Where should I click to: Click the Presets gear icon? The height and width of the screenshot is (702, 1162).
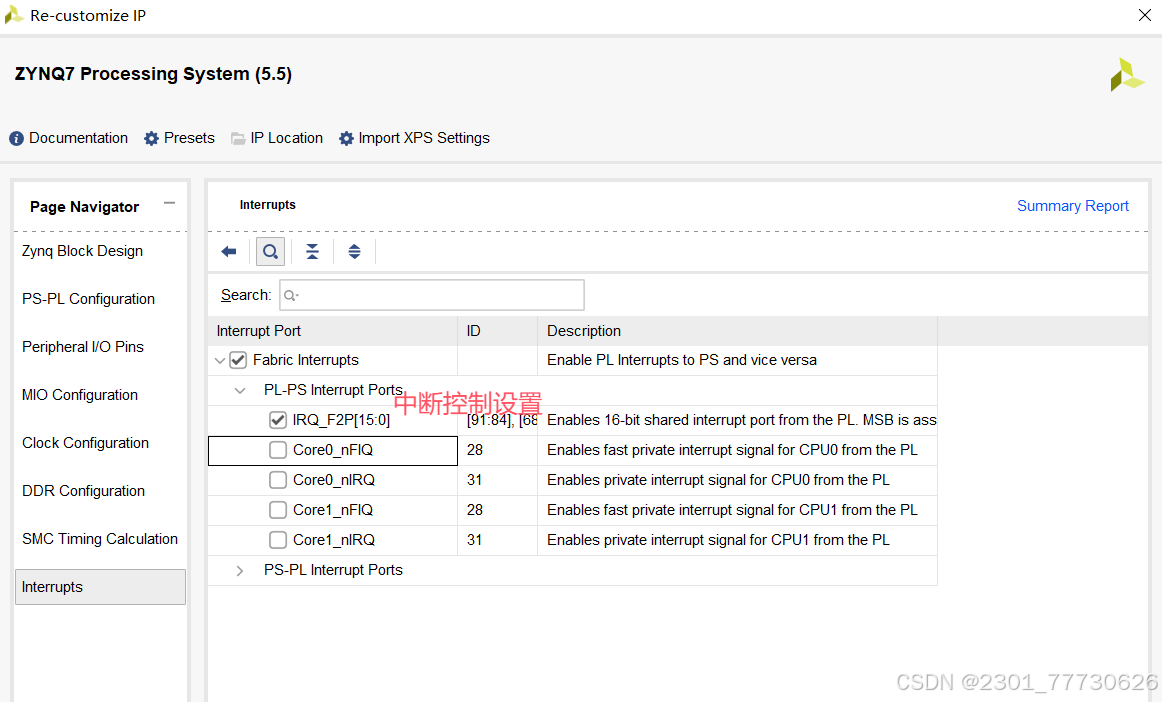151,139
